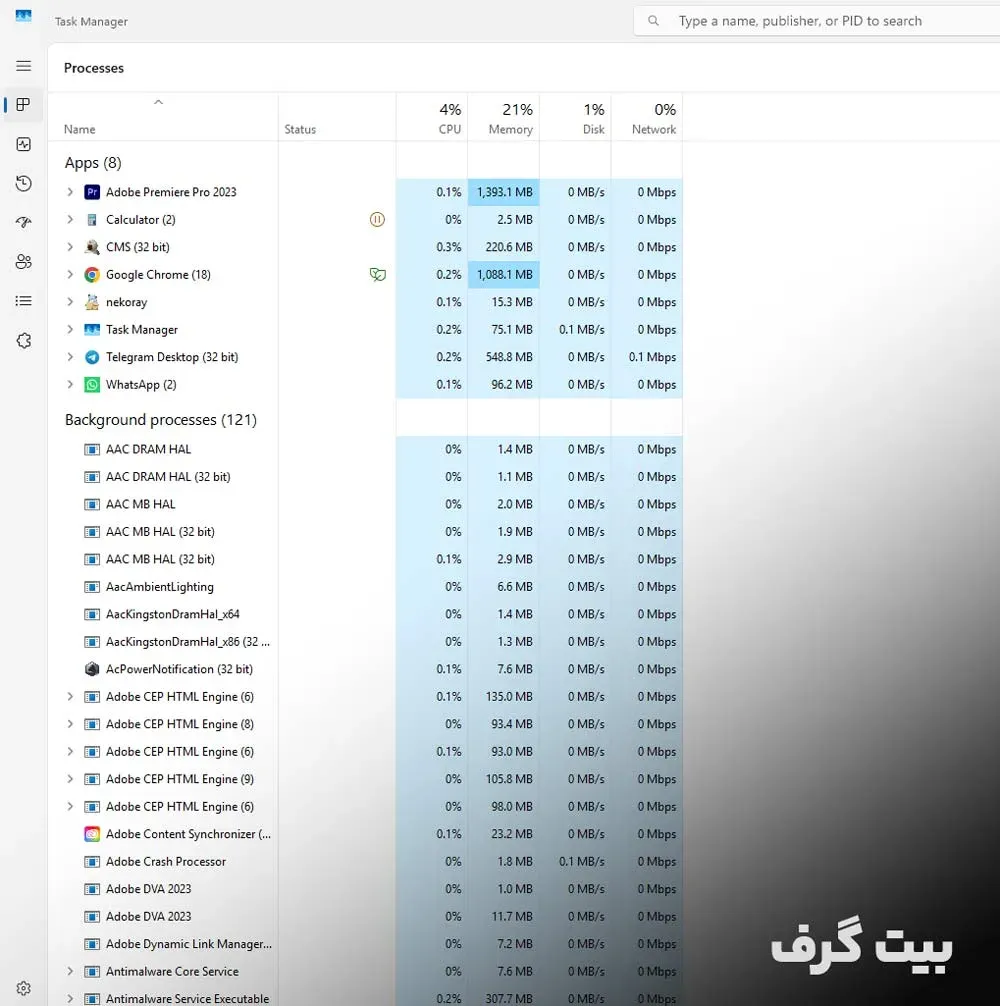Click Premiere Pro memory value 1,393.1 MB
Image resolution: width=1000 pixels, height=1006 pixels.
pyautogui.click(x=504, y=192)
